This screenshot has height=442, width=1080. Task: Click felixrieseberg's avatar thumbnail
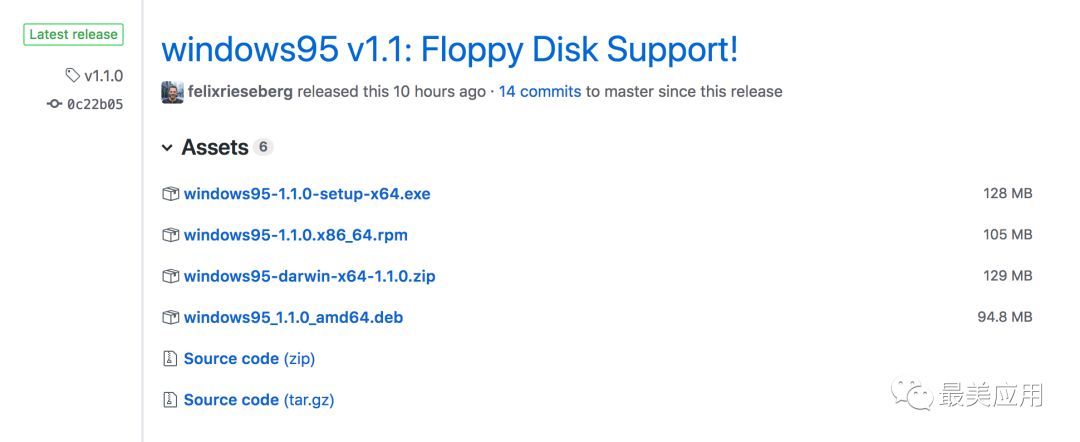click(172, 91)
